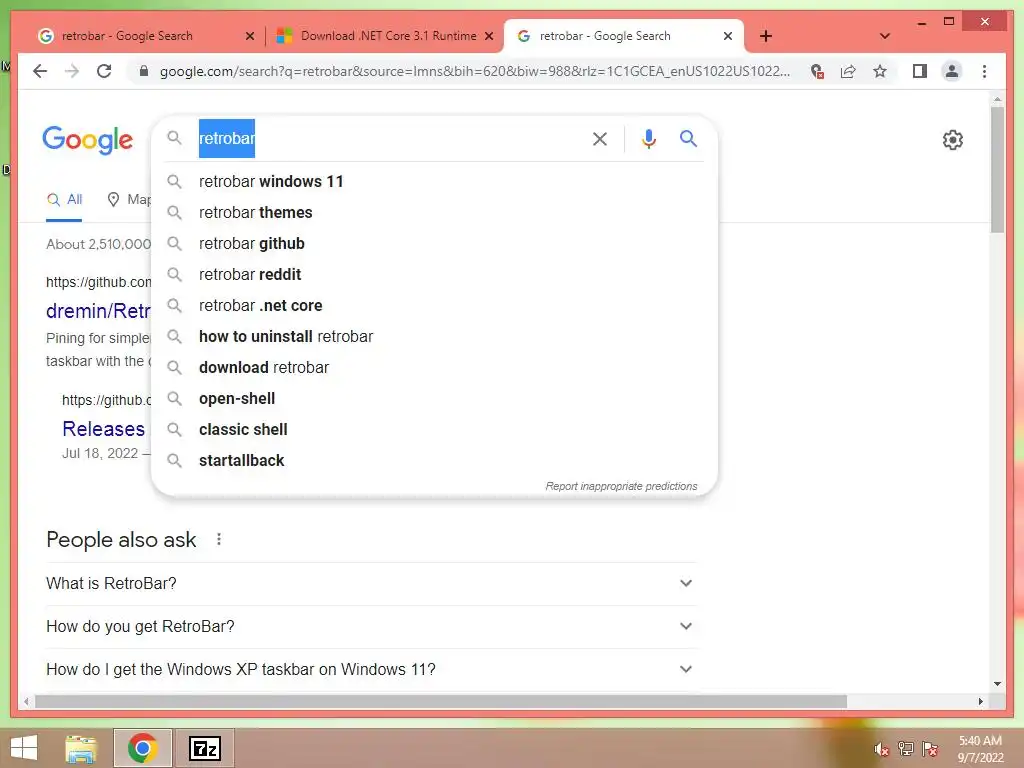The image size is (1024, 768).
Task: Click the Chrome taskbar icon
Action: coord(142,748)
